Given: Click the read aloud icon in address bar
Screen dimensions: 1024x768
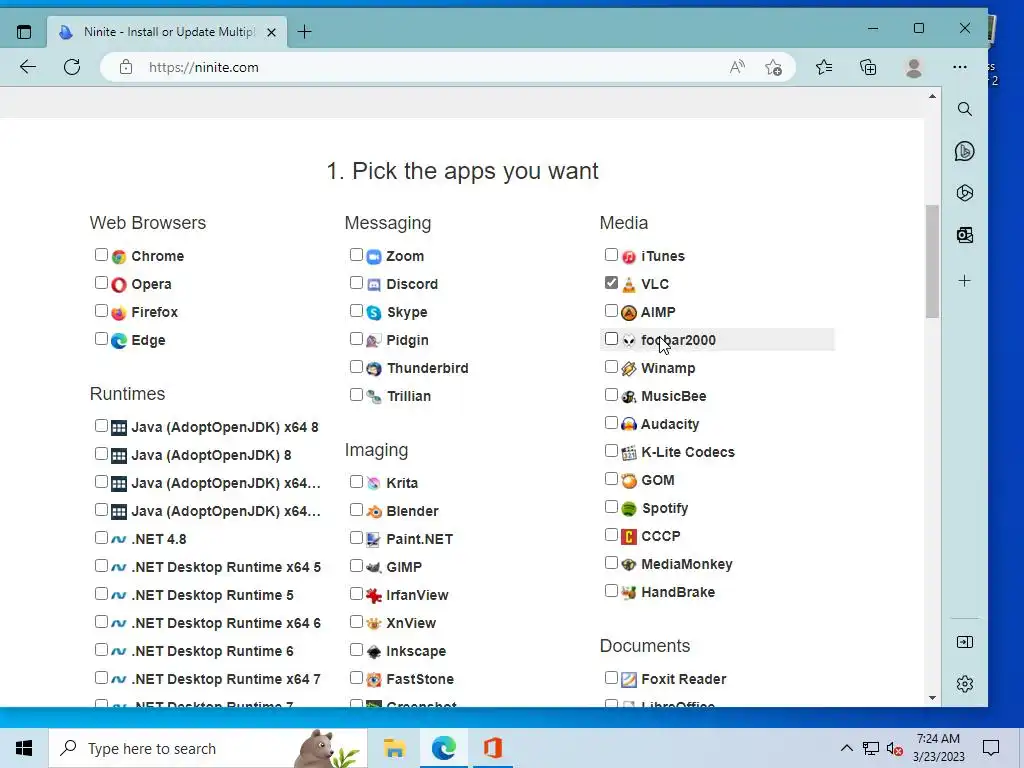Looking at the screenshot, I should [x=737, y=67].
